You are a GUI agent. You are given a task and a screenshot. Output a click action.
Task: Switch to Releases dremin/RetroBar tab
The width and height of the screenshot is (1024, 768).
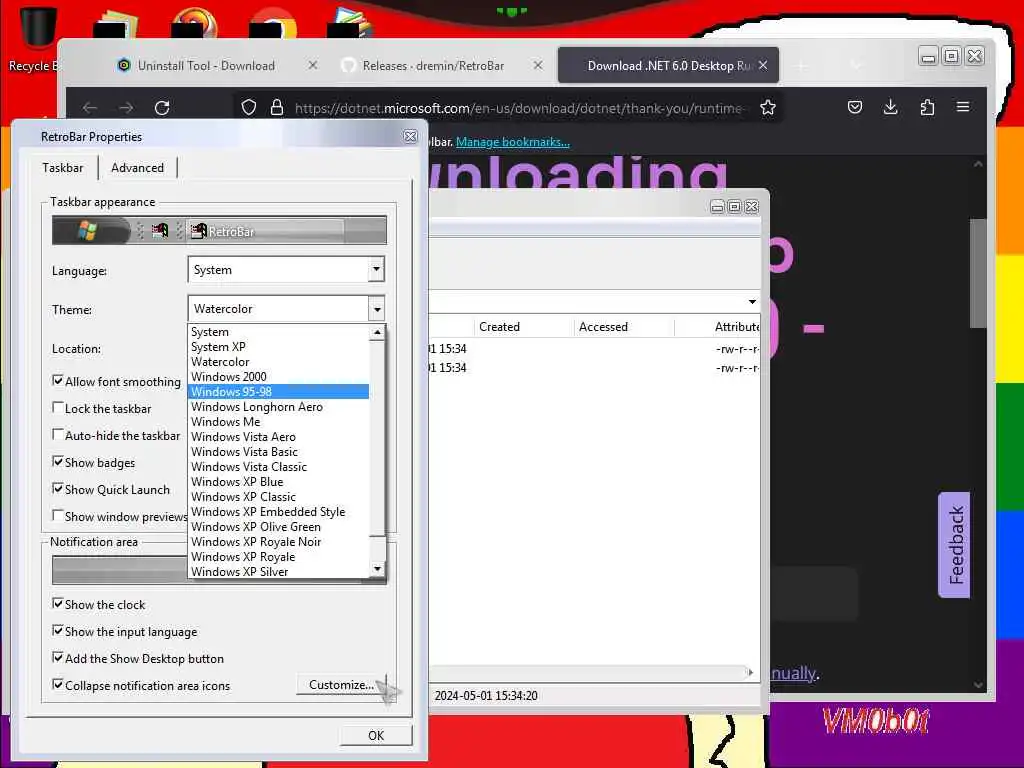point(433,65)
